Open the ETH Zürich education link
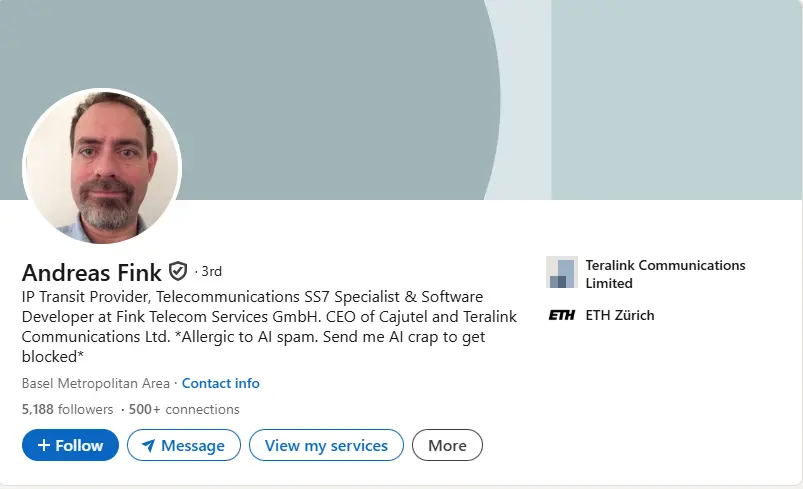The image size is (803, 489). pyautogui.click(x=620, y=316)
